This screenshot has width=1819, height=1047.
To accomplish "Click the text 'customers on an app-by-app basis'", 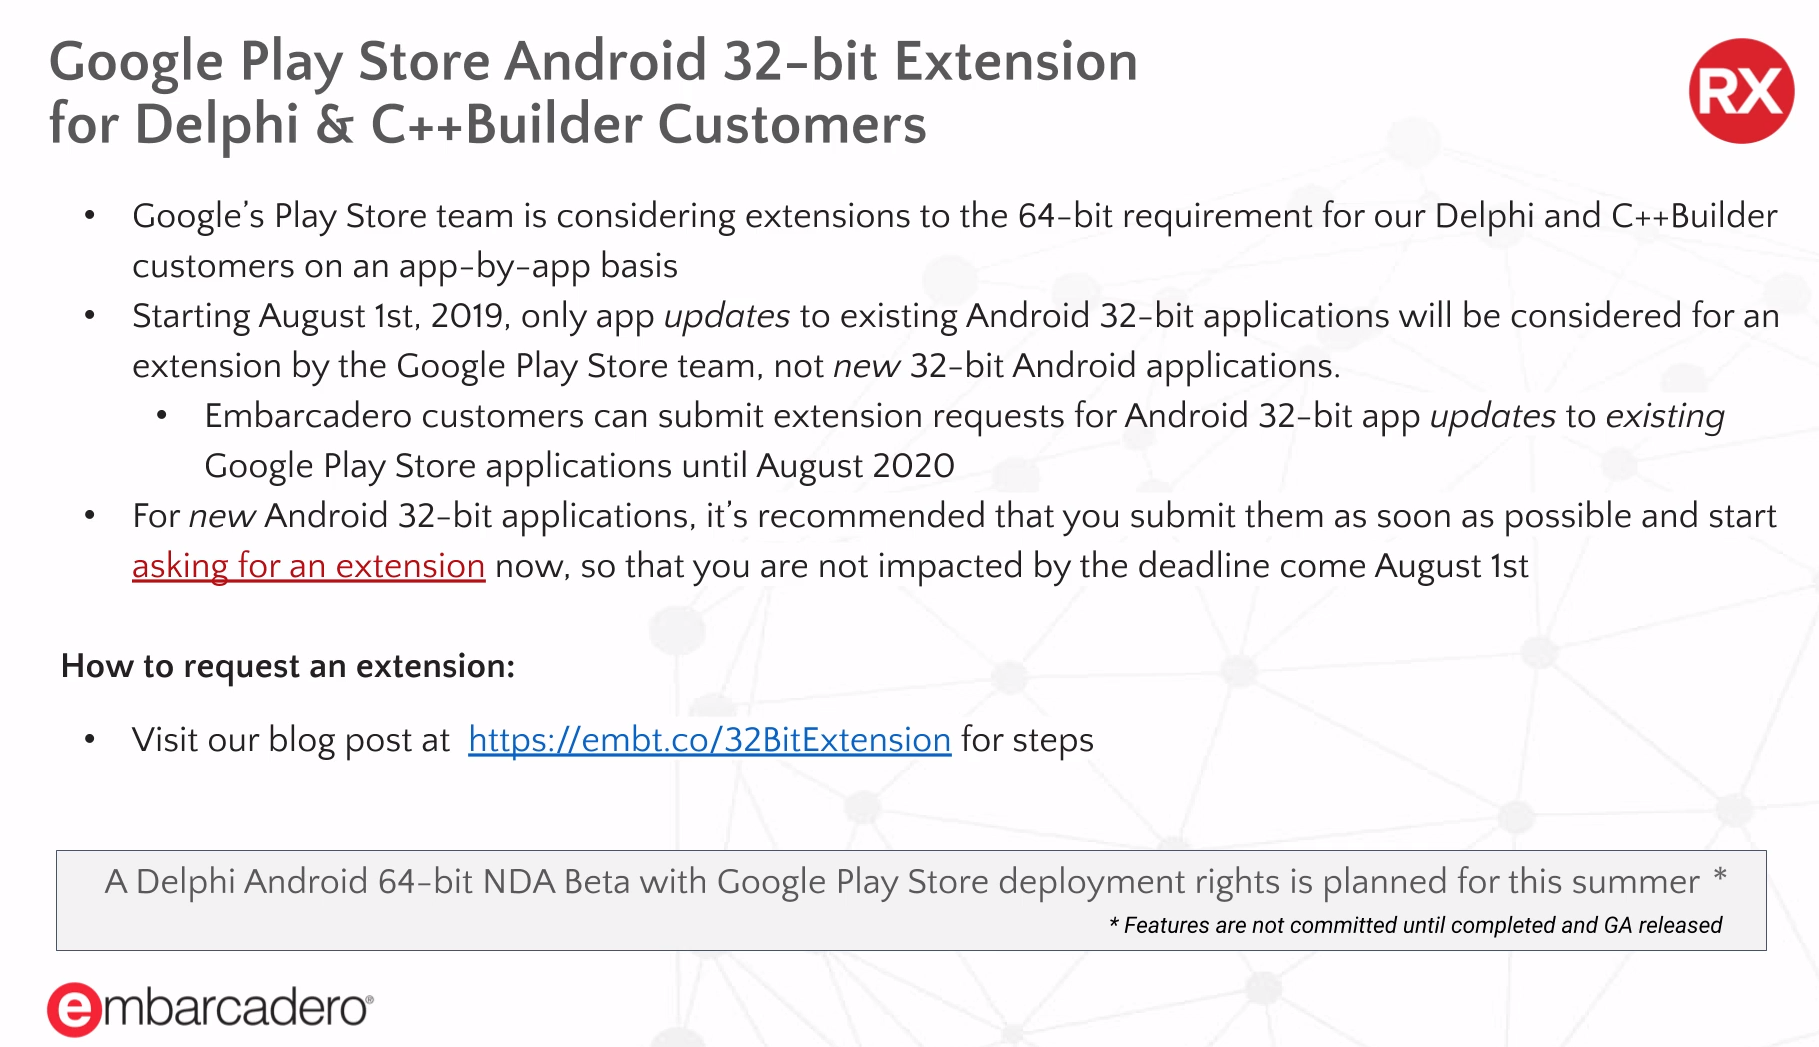I will [405, 266].
